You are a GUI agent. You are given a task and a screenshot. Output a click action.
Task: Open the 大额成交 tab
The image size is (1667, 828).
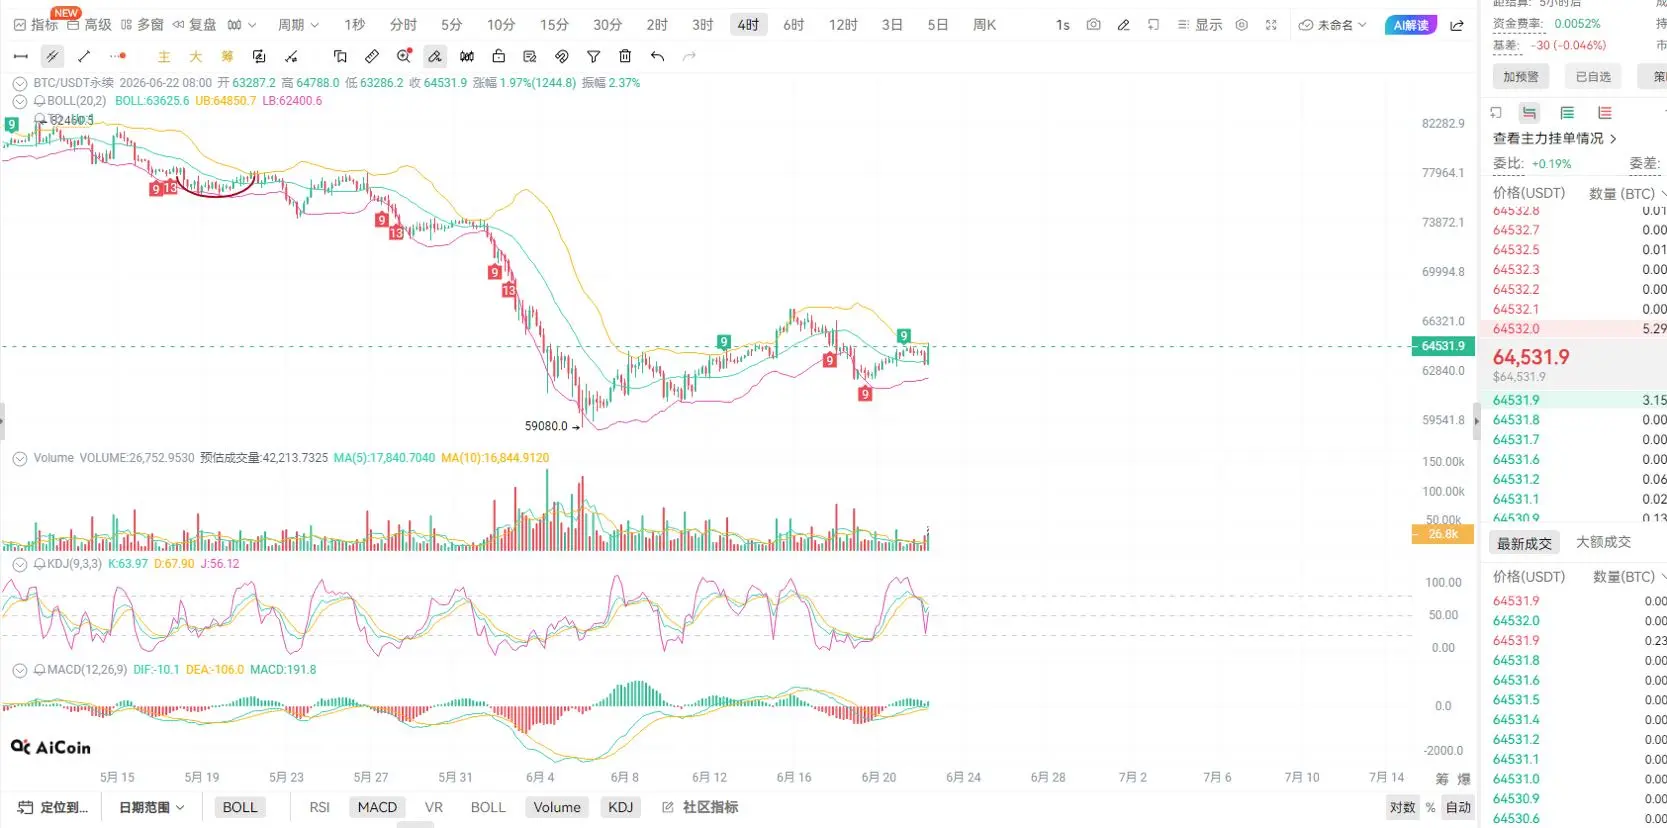[x=1603, y=542]
